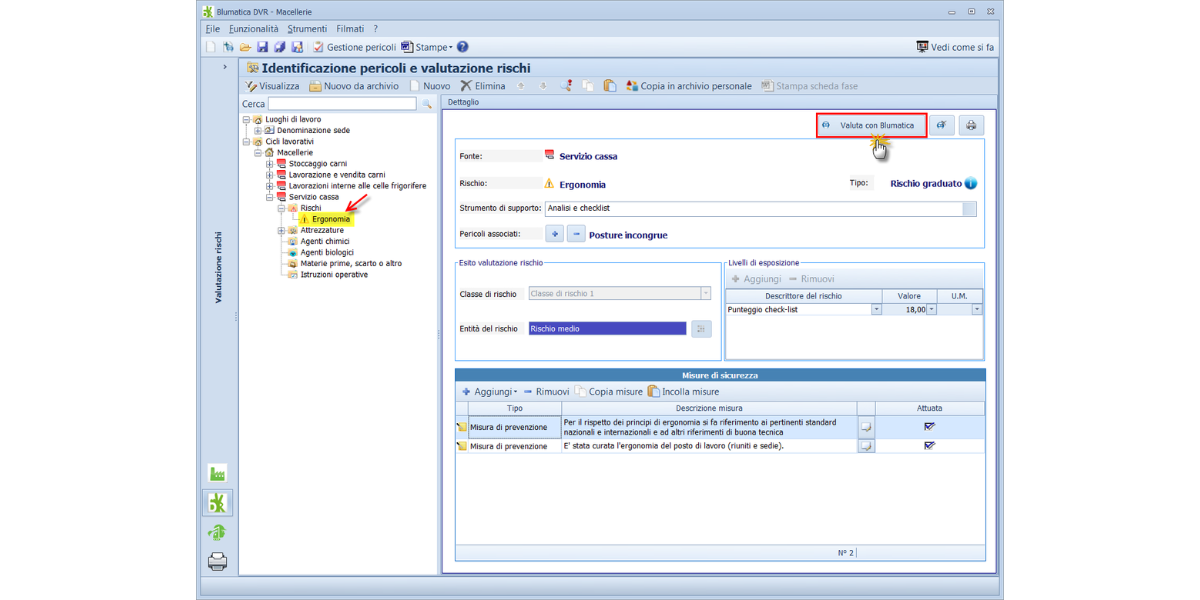Click the print icon beside Valuta con Blumatica

coord(970,125)
